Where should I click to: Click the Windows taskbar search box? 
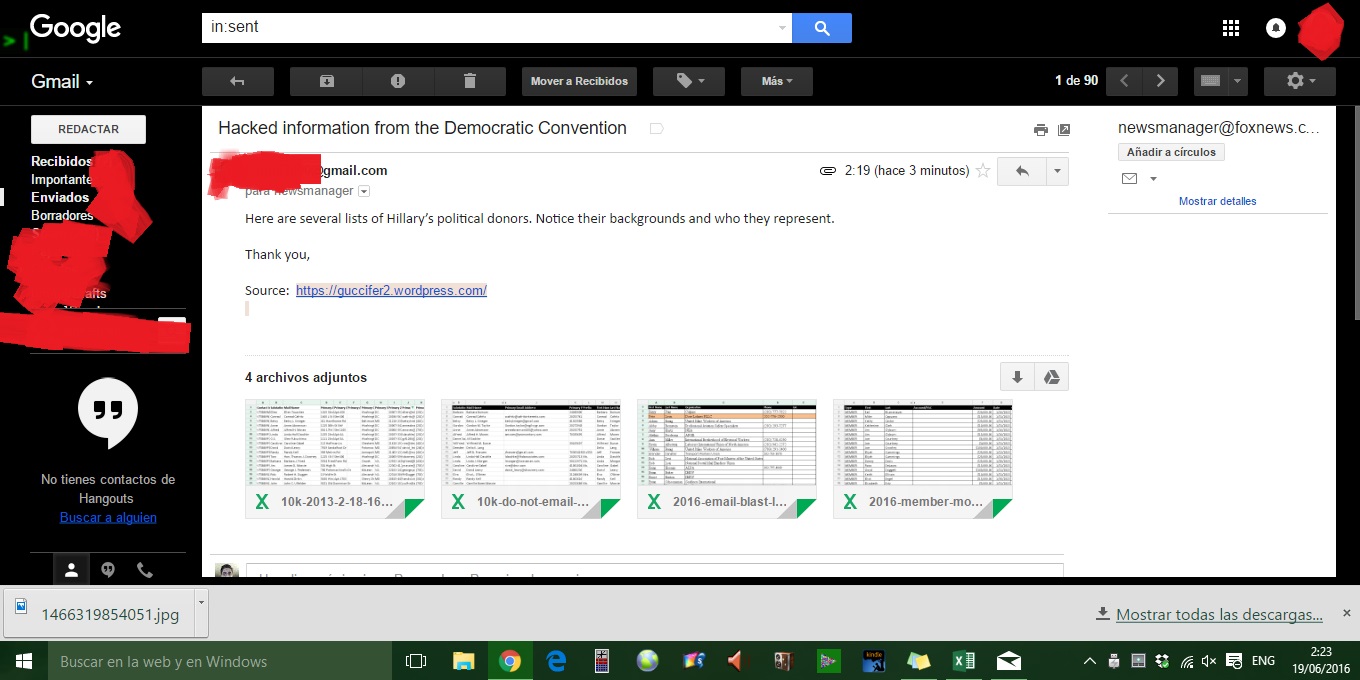pos(220,661)
